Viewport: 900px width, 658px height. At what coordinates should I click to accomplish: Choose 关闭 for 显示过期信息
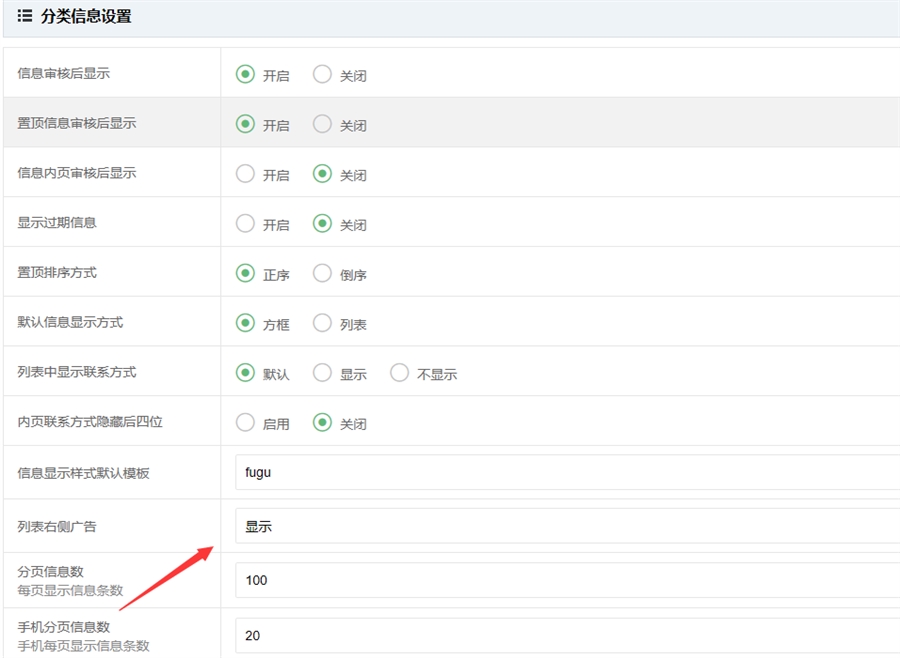(322, 224)
